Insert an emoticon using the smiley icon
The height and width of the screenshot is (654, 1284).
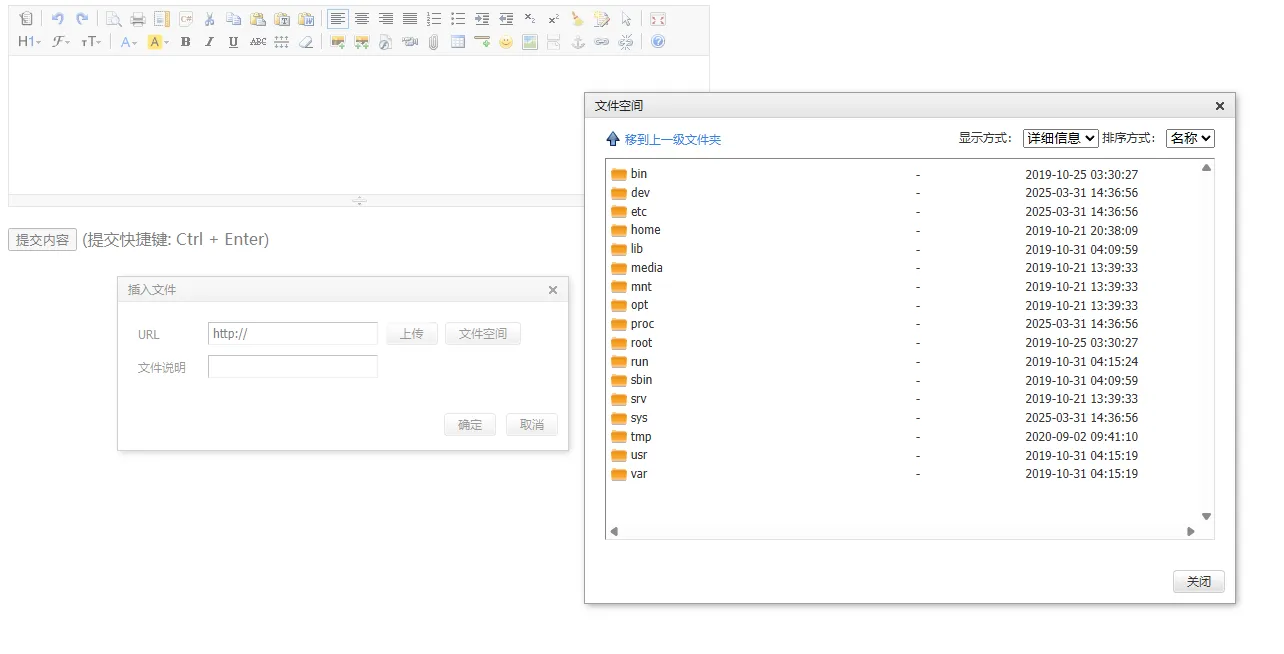click(x=506, y=42)
